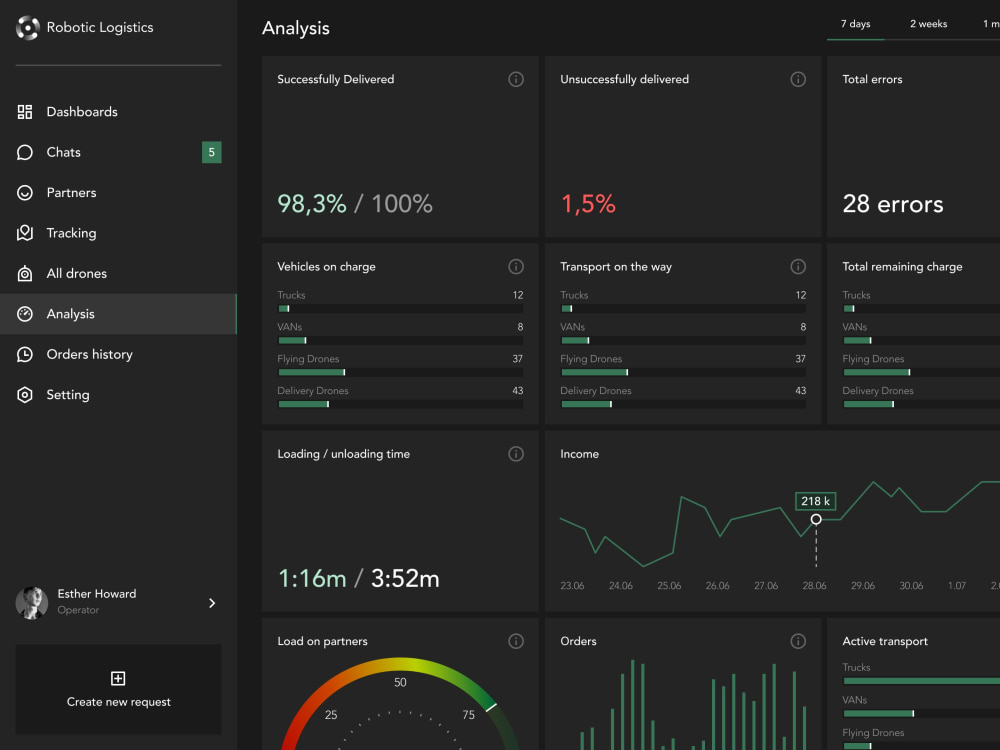Screen dimensions: 1000x750
Task: Click the Load on partners gauge needle
Action: tap(491, 707)
